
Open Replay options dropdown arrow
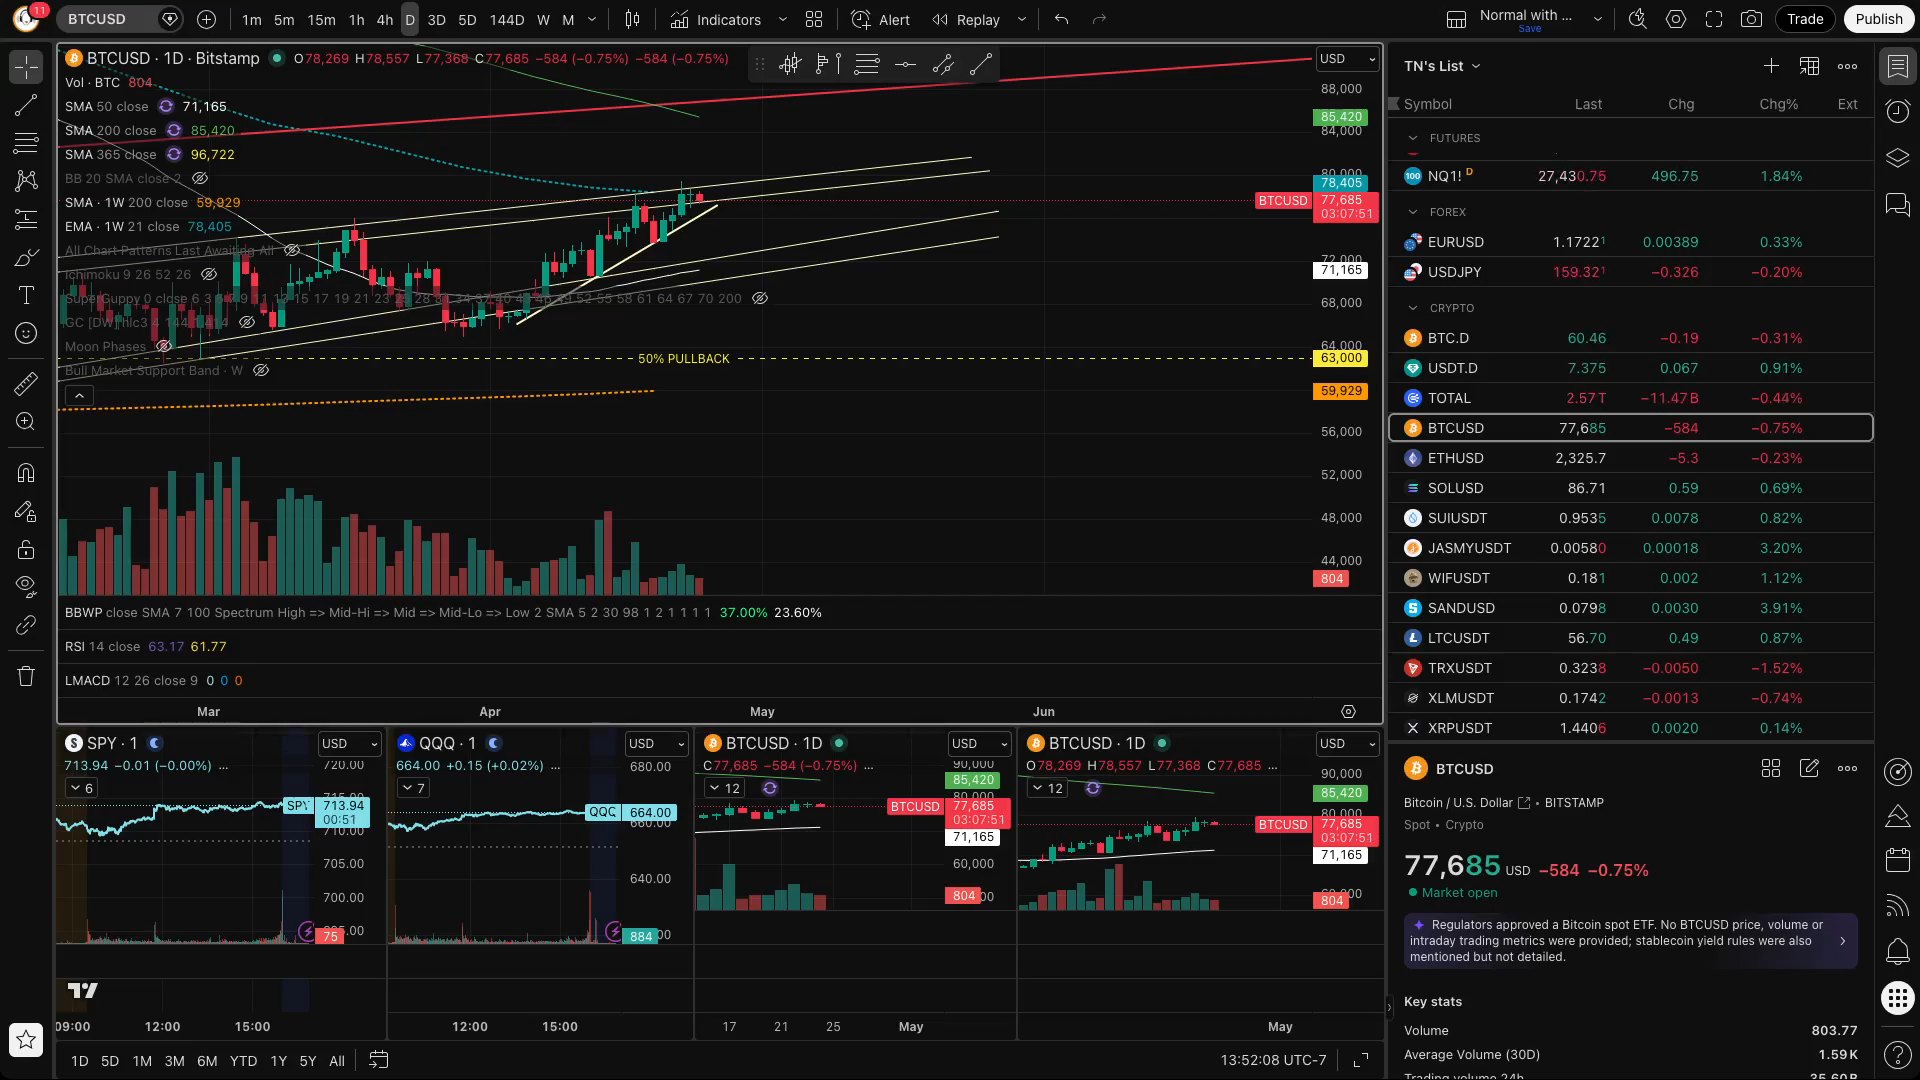(1021, 19)
